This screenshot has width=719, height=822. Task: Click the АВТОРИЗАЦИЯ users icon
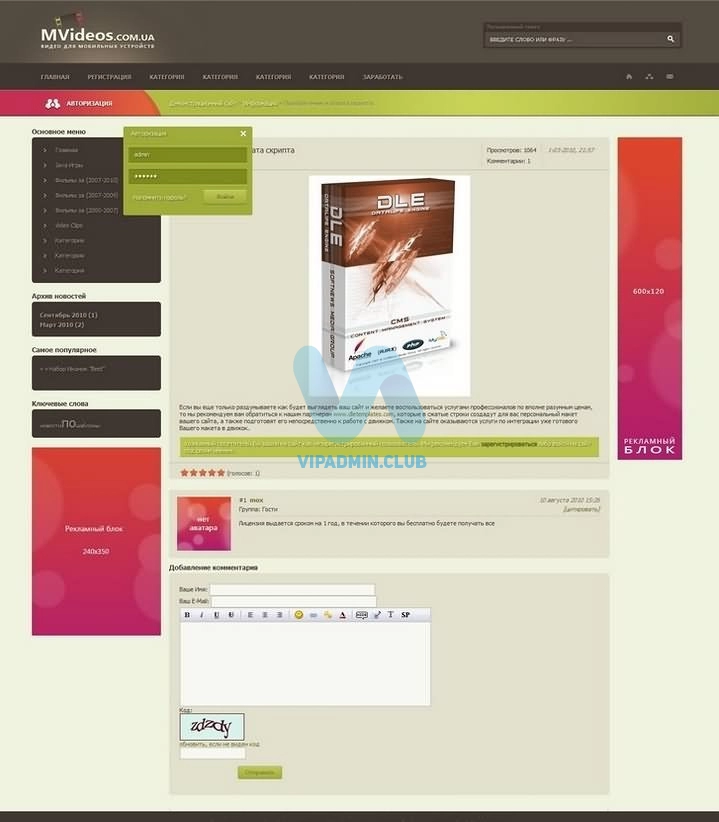[x=52, y=103]
